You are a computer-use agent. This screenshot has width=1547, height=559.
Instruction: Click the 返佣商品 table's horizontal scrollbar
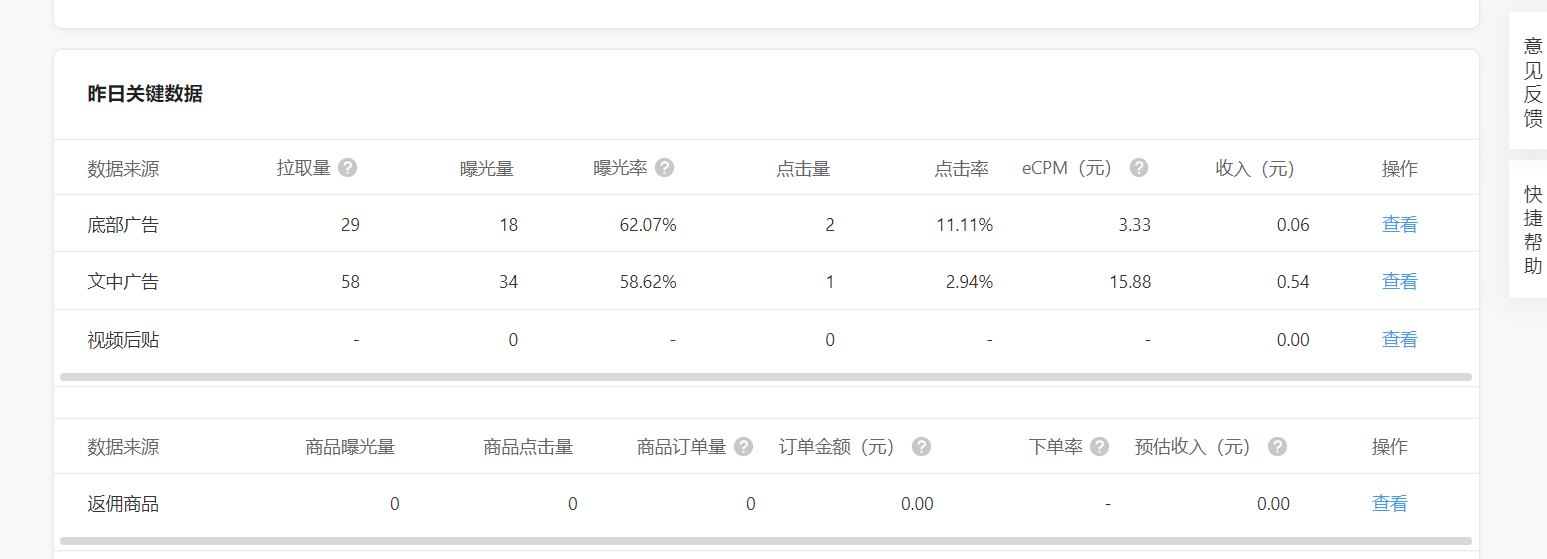point(765,541)
